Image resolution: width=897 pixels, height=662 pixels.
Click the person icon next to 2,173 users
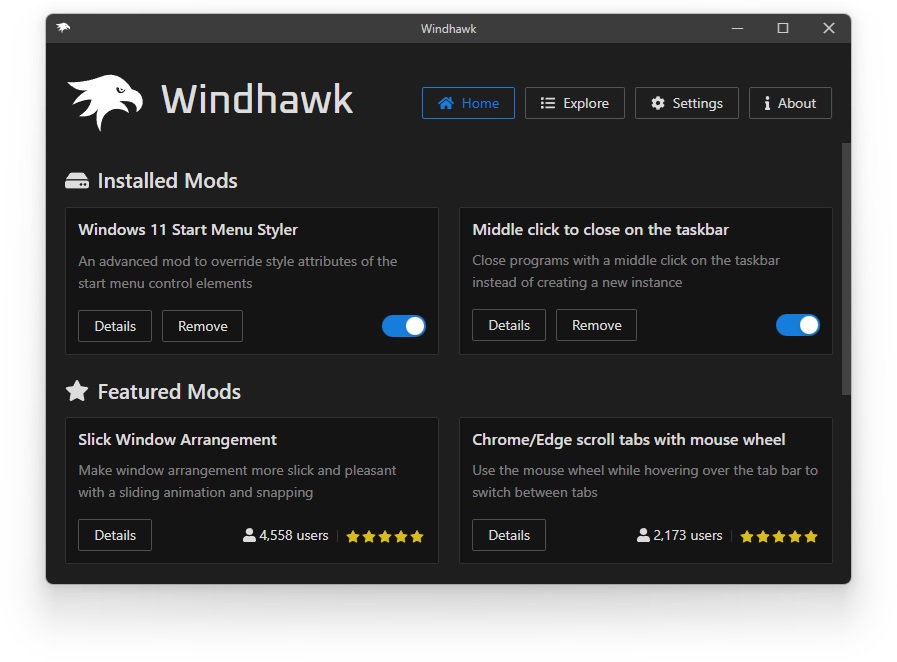[x=641, y=535]
